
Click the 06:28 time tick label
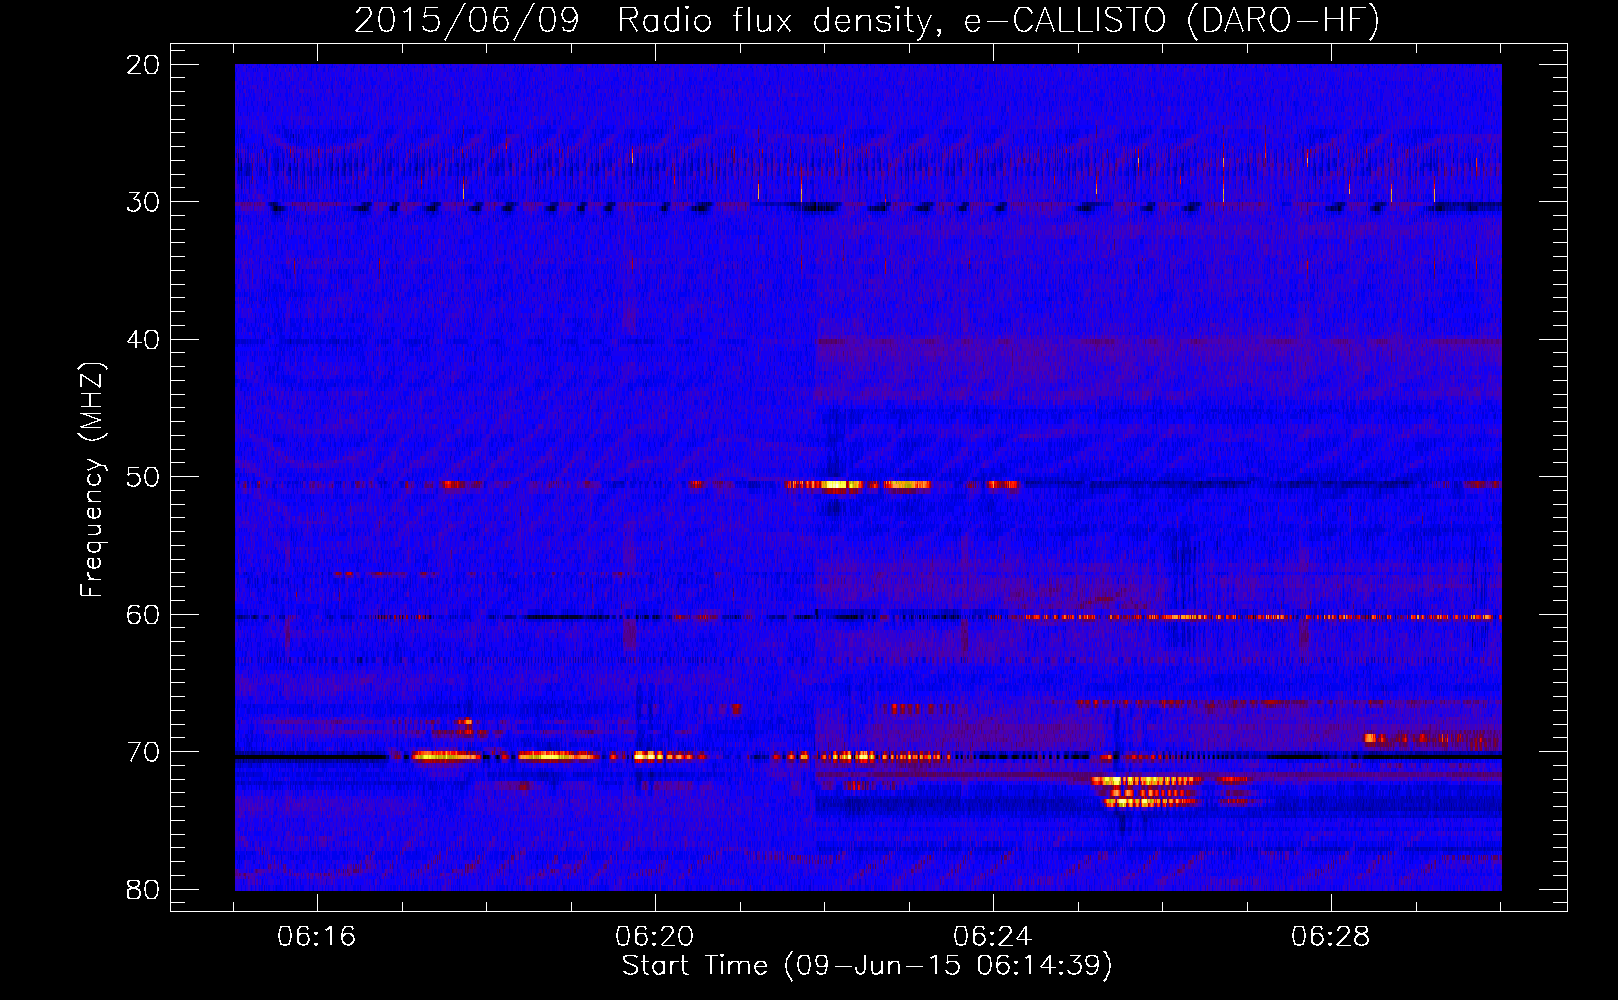coord(1331,937)
